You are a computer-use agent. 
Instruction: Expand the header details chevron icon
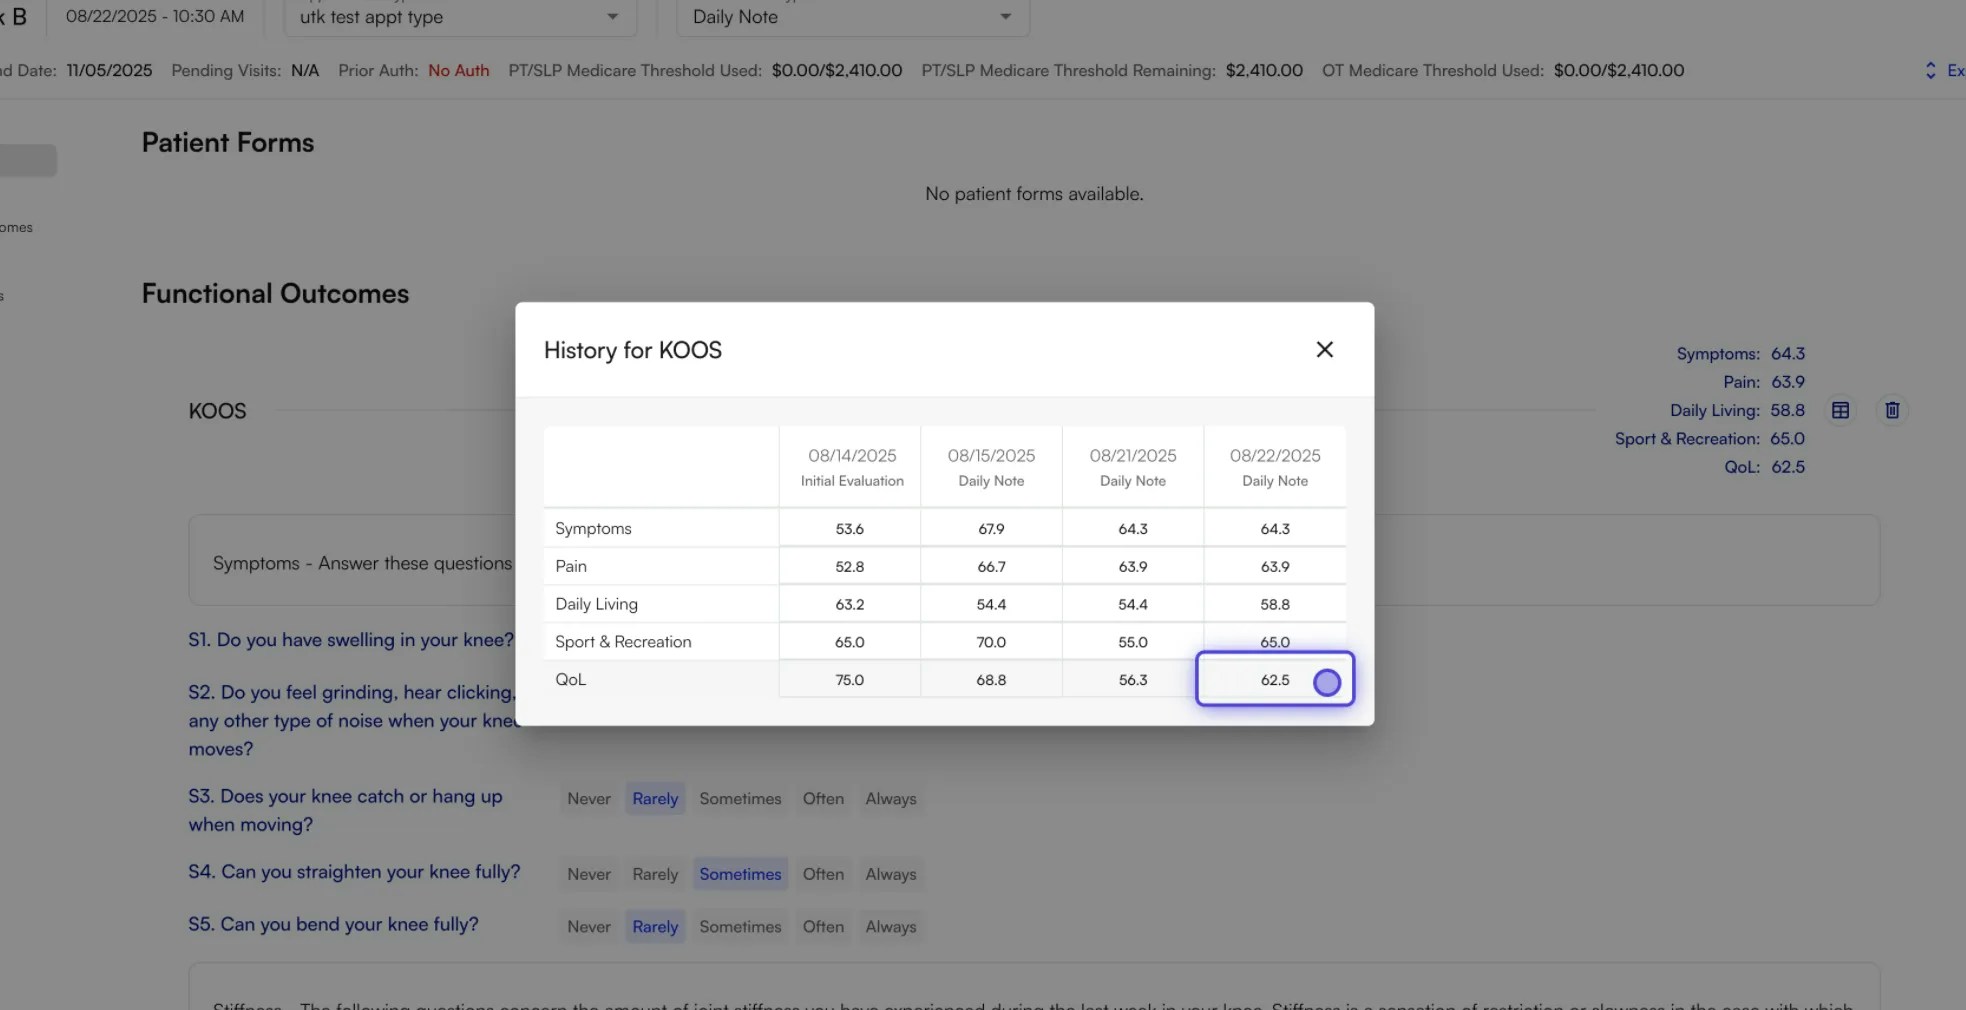pyautogui.click(x=1930, y=70)
